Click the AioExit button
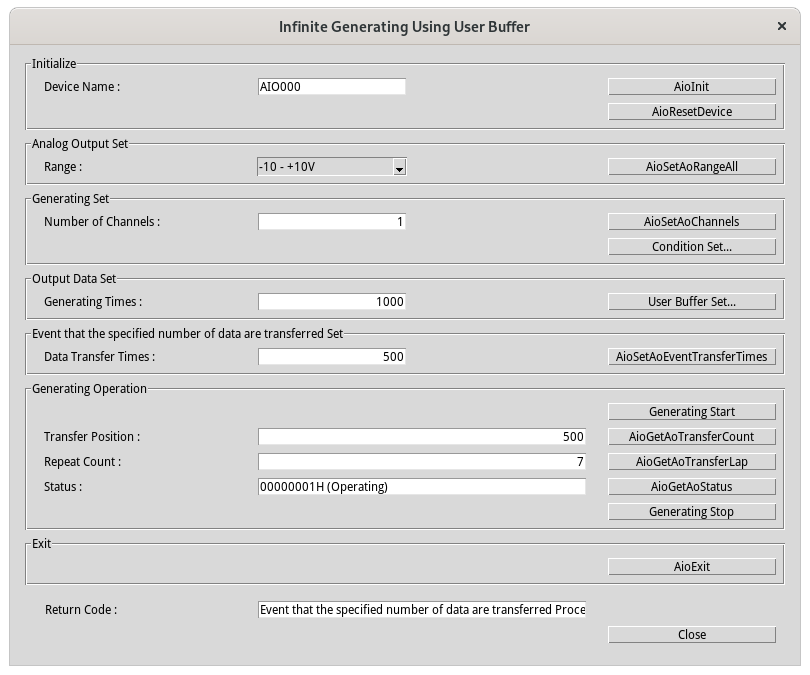This screenshot has width=810, height=675. pyautogui.click(x=691, y=567)
